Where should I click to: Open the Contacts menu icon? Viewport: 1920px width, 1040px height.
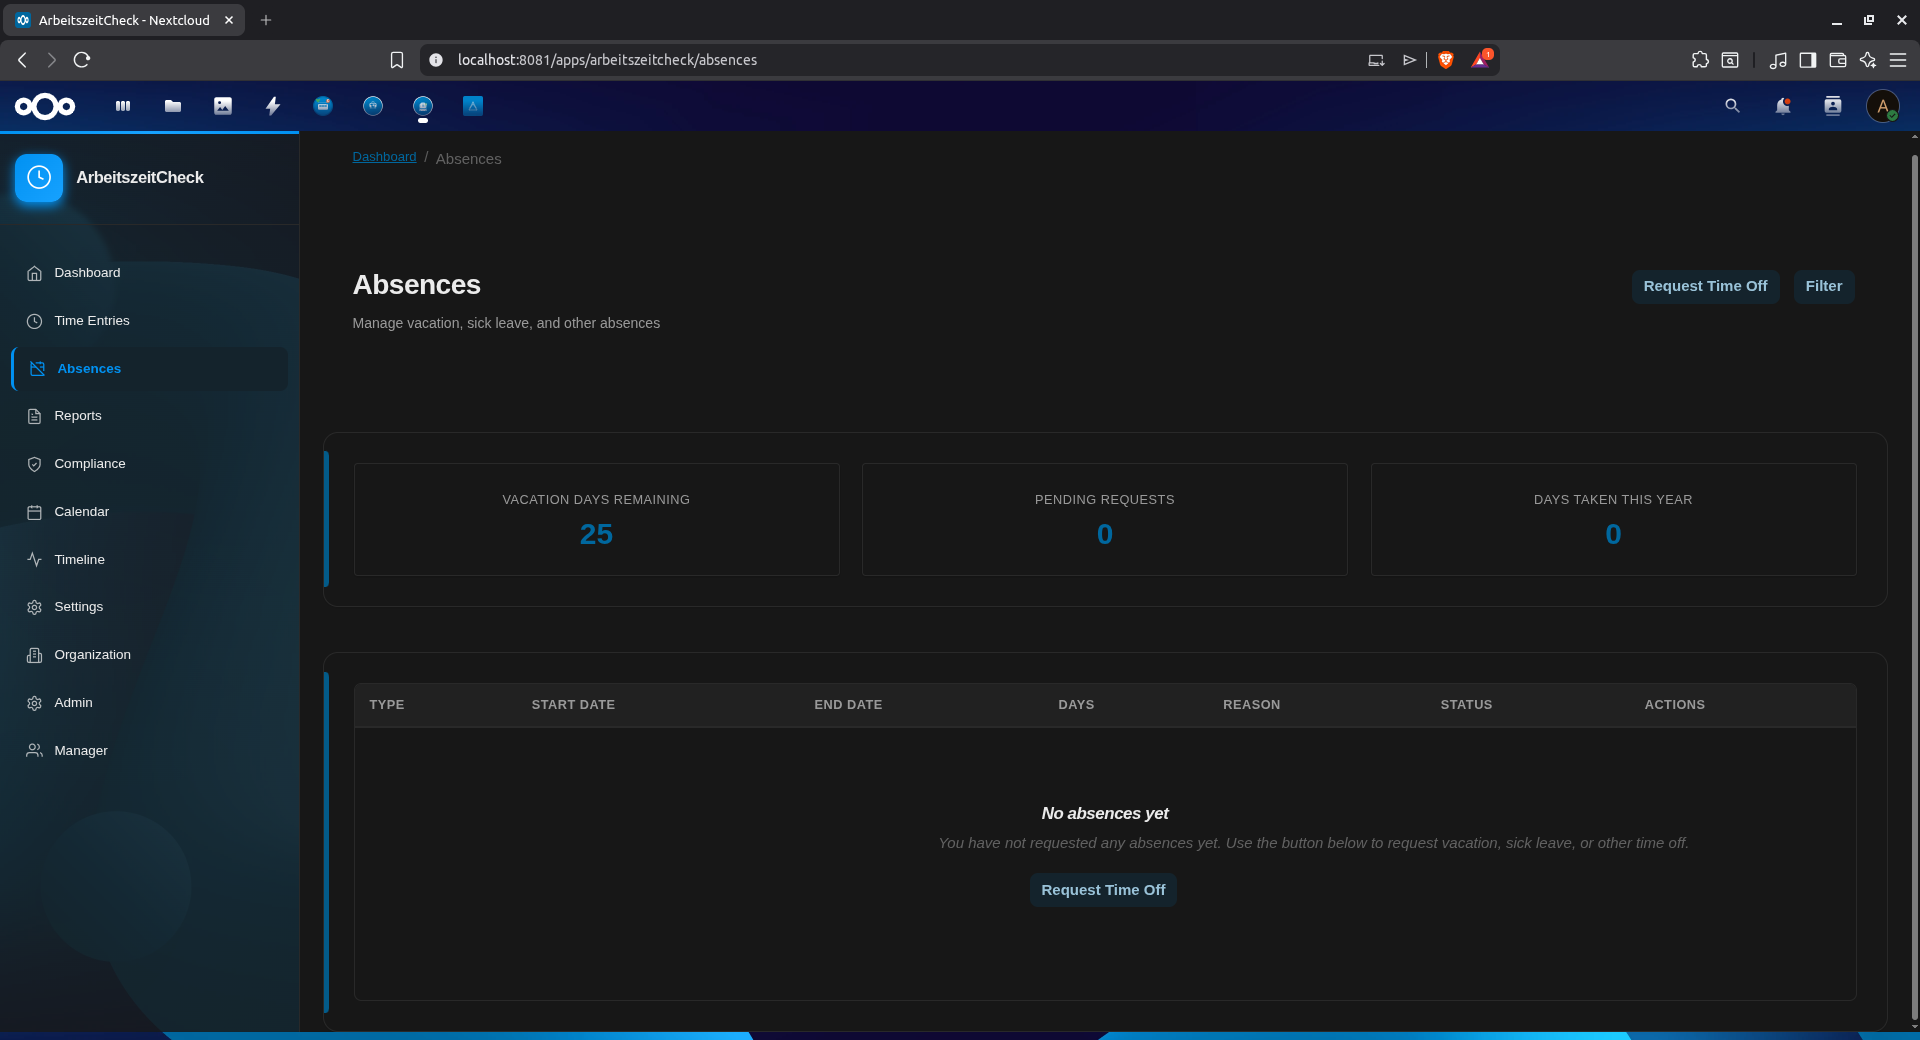click(1832, 106)
